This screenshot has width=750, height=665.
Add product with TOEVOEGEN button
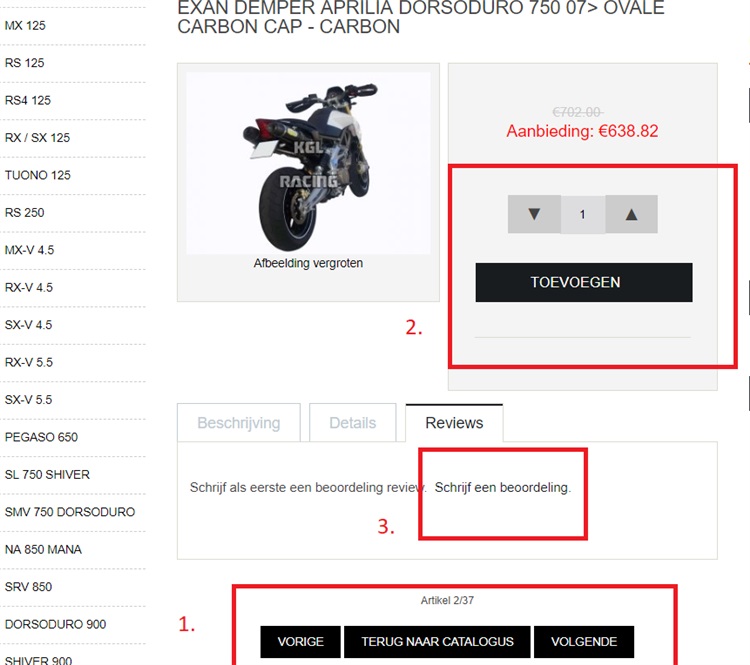[584, 282]
